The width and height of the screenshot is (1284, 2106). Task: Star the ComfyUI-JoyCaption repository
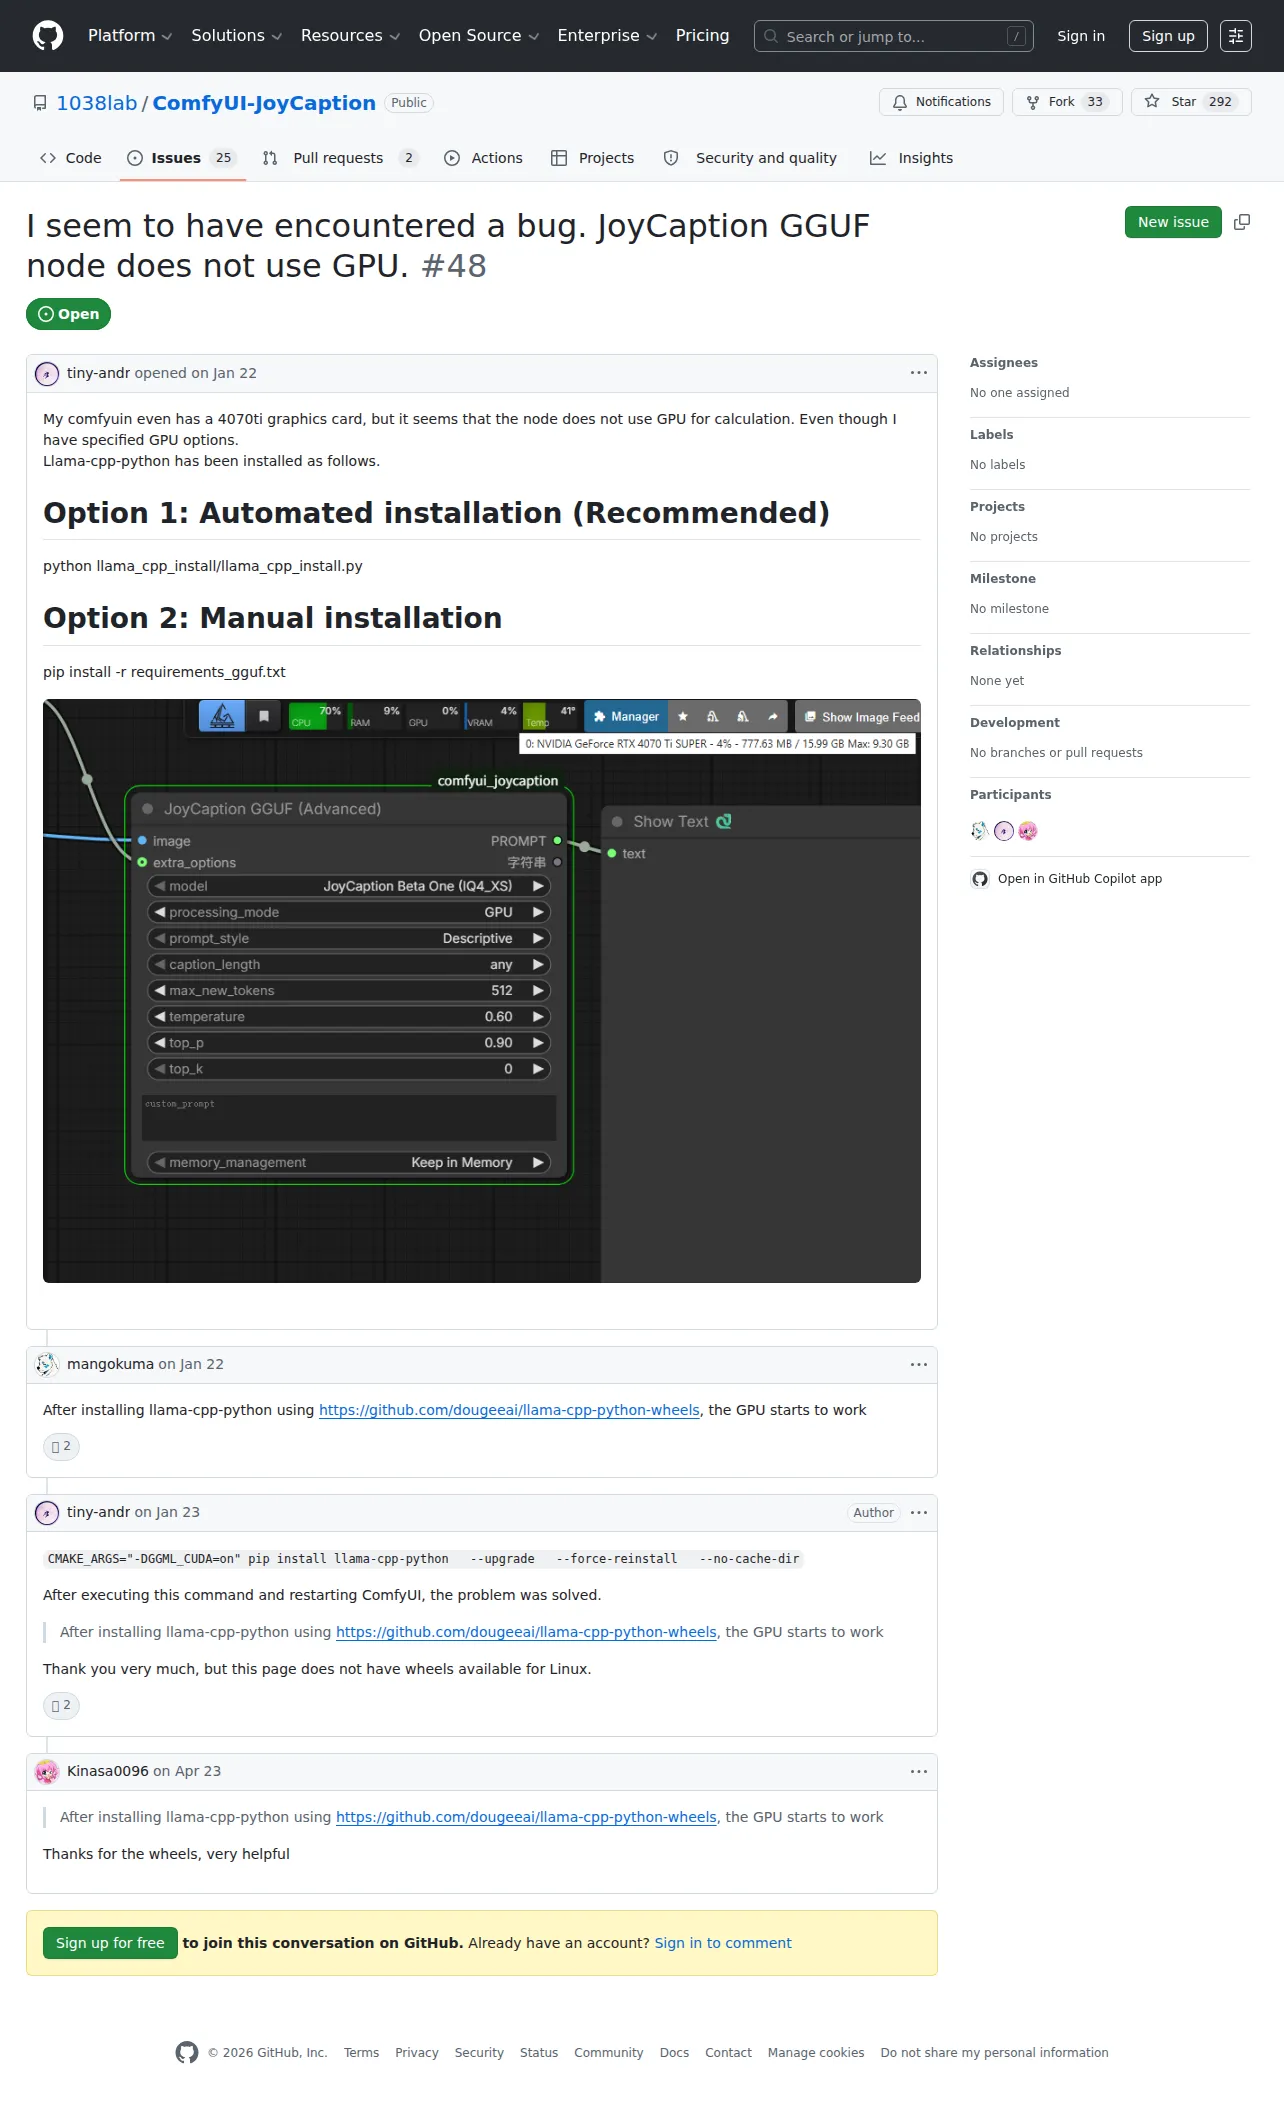point(1191,102)
